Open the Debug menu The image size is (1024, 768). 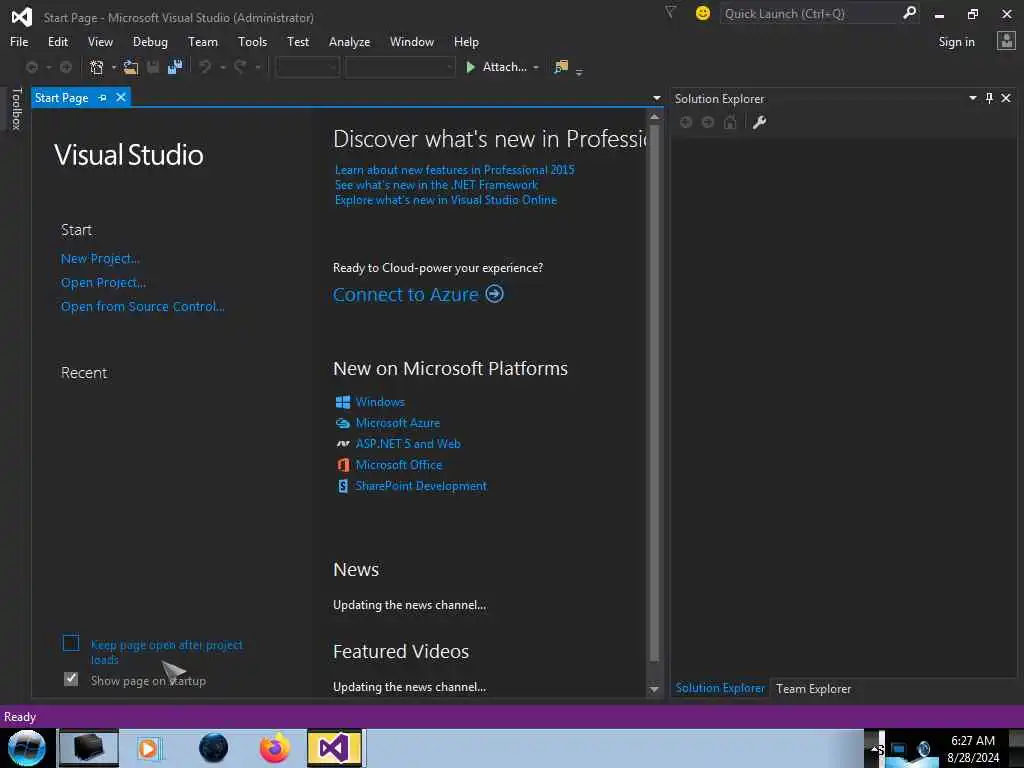click(150, 42)
